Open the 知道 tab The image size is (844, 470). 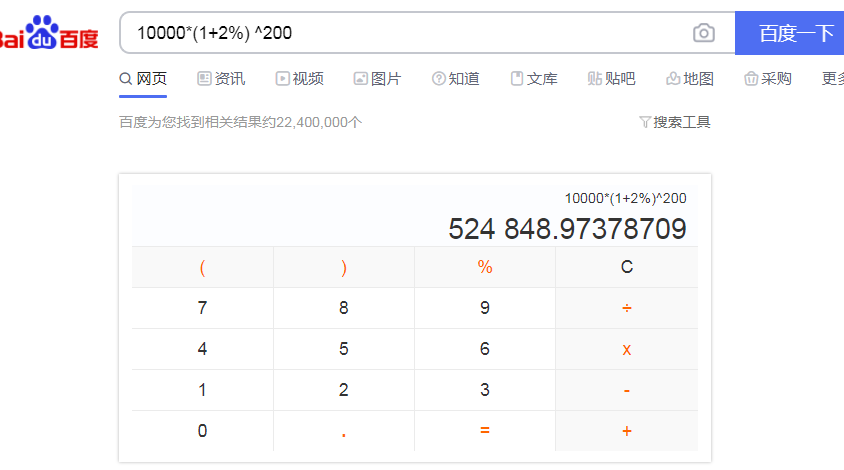455,79
